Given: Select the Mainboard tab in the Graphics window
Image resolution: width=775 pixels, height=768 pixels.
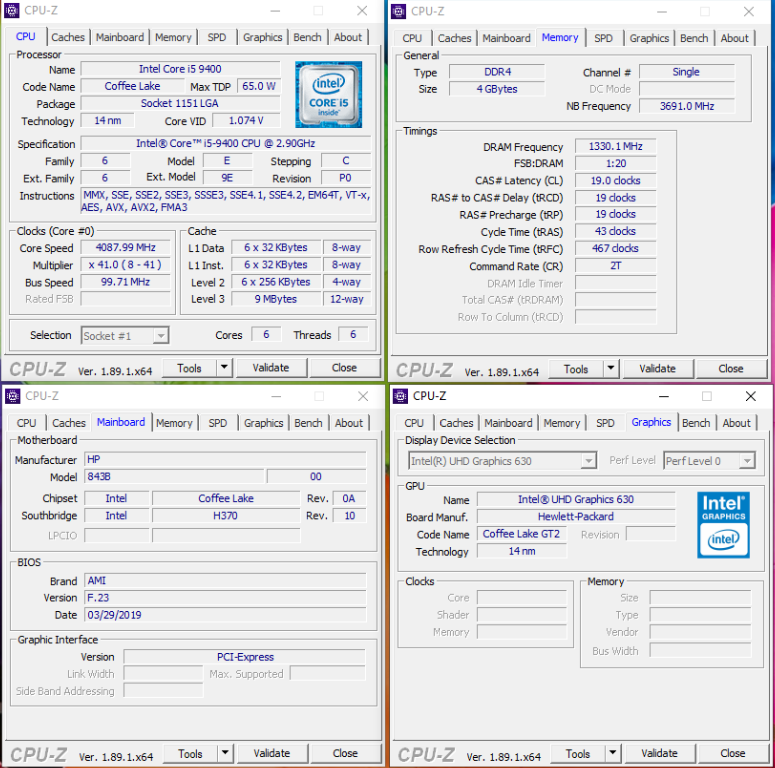Looking at the screenshot, I should [508, 423].
